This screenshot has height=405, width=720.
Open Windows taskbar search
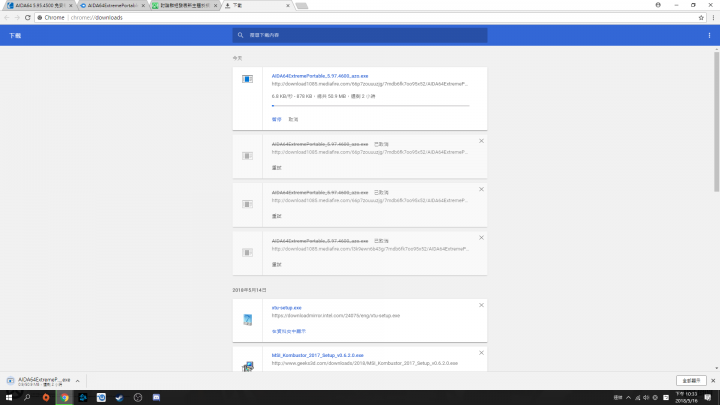(x=27, y=398)
